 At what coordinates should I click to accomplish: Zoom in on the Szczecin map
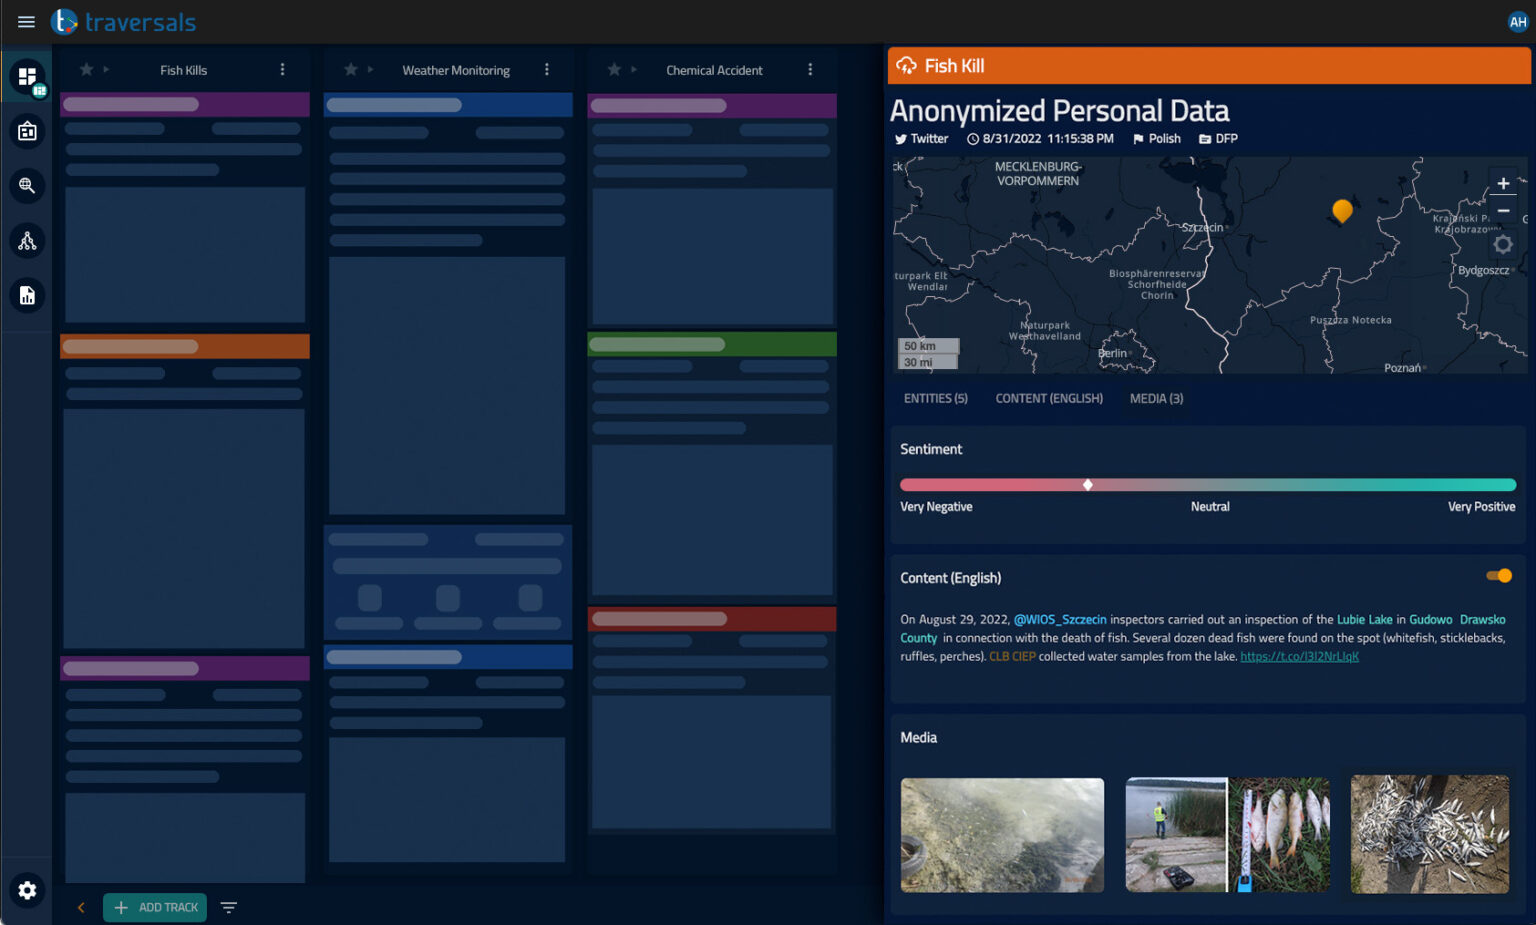tap(1503, 183)
